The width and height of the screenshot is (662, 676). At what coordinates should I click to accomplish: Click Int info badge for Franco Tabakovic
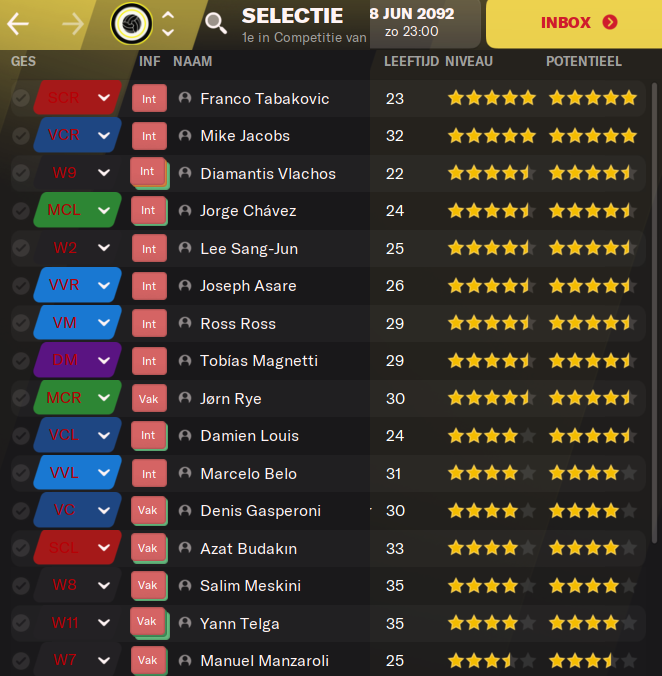pos(149,99)
